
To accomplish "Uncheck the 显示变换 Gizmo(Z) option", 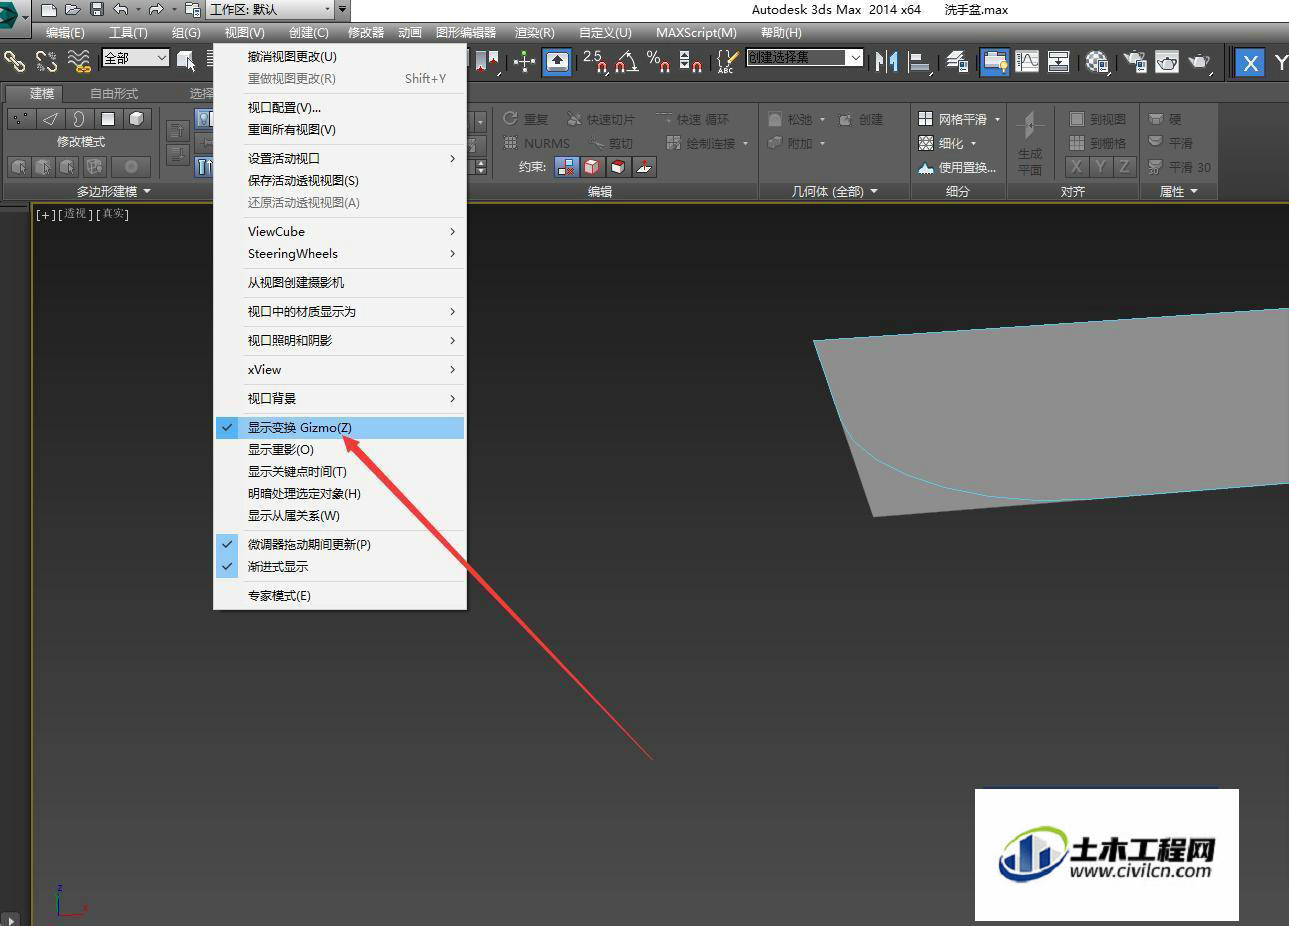I will [340, 427].
